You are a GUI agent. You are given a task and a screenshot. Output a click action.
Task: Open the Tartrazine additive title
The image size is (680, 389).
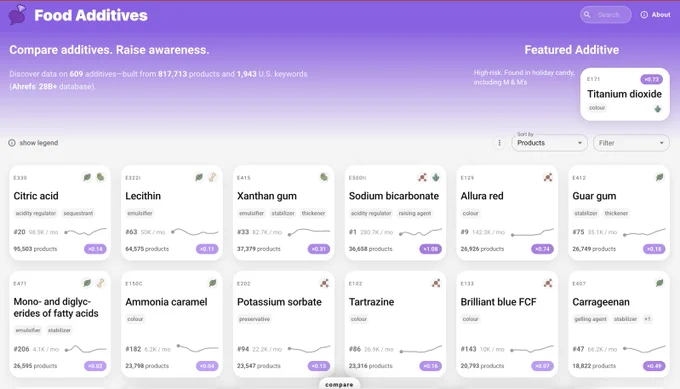click(371, 302)
